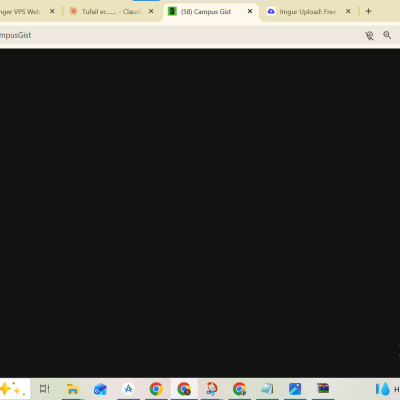400x400 pixels.
Task: Open the Outlook taskbar icon
Action: pyautogui.click(x=100, y=389)
